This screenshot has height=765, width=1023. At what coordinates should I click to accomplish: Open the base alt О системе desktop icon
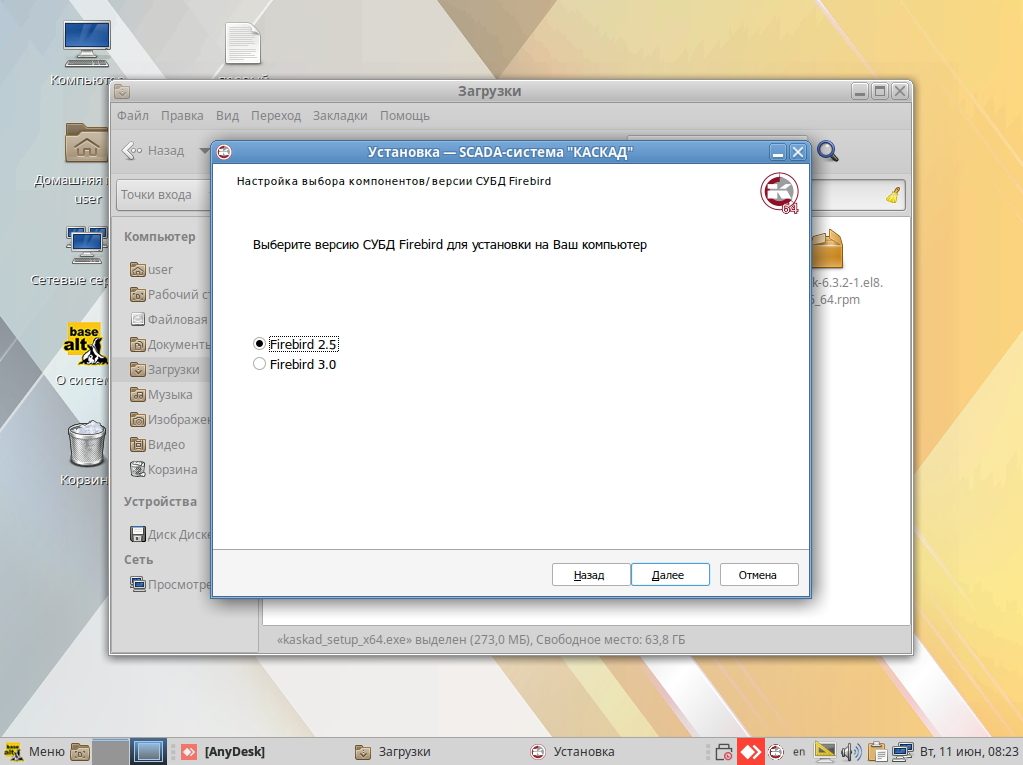coord(85,345)
